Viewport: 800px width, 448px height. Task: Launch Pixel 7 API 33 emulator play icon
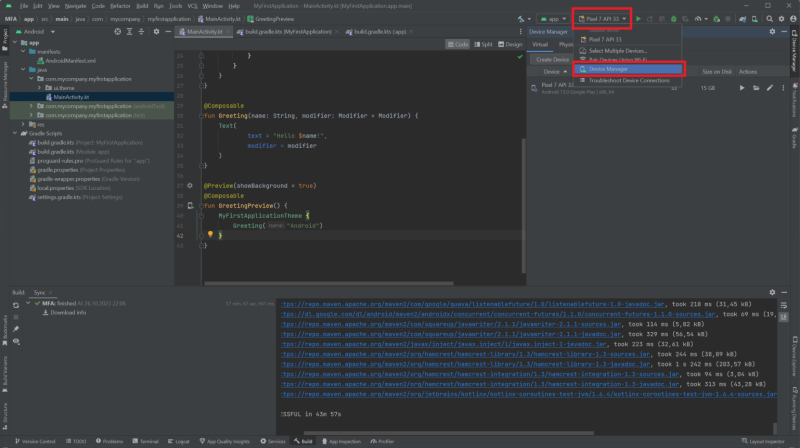(x=742, y=88)
